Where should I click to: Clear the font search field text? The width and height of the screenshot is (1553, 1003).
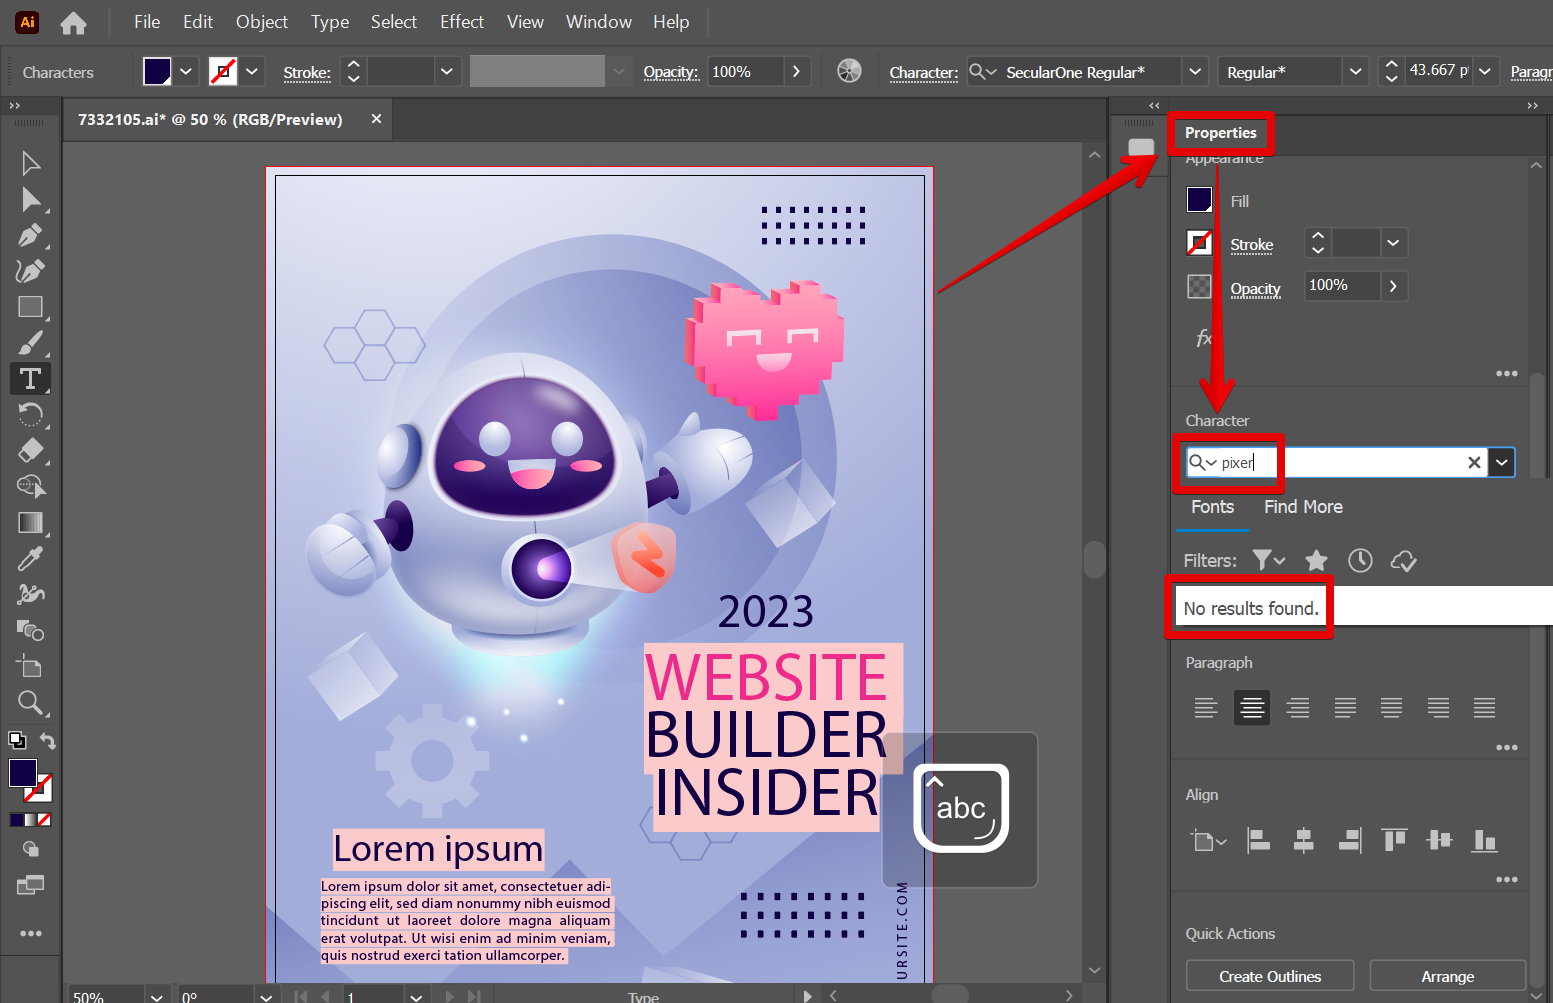point(1473,463)
